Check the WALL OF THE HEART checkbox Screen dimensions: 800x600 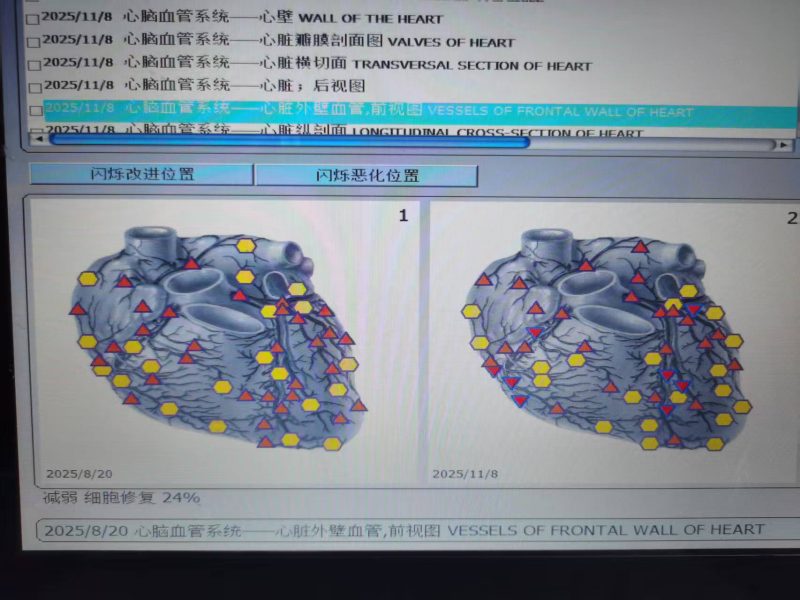click(33, 20)
